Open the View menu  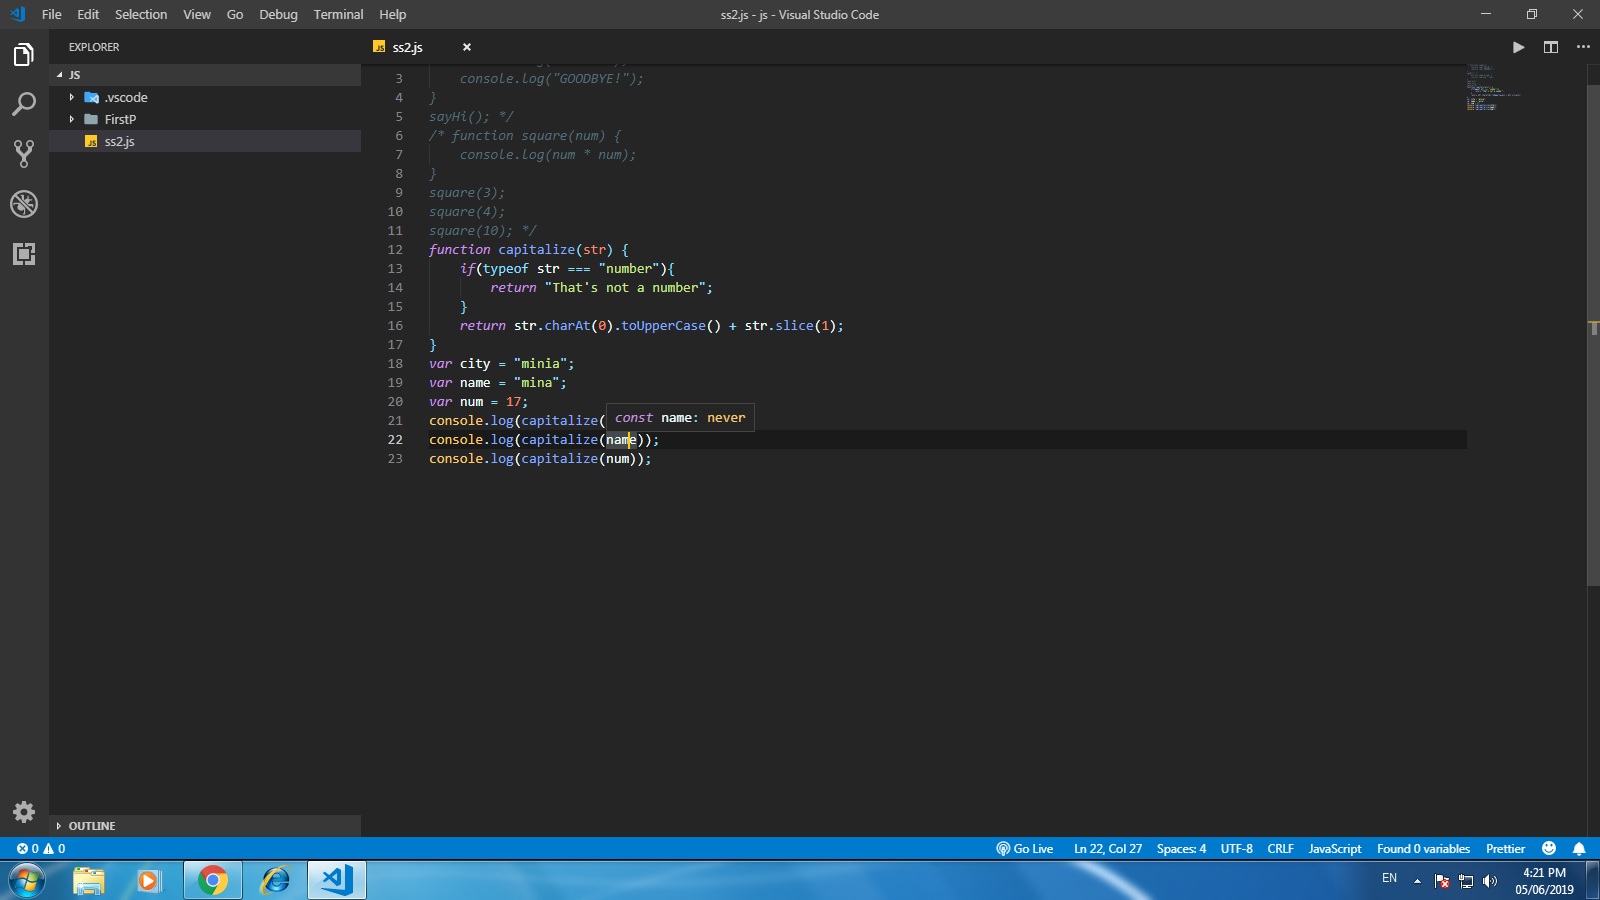pyautogui.click(x=197, y=14)
